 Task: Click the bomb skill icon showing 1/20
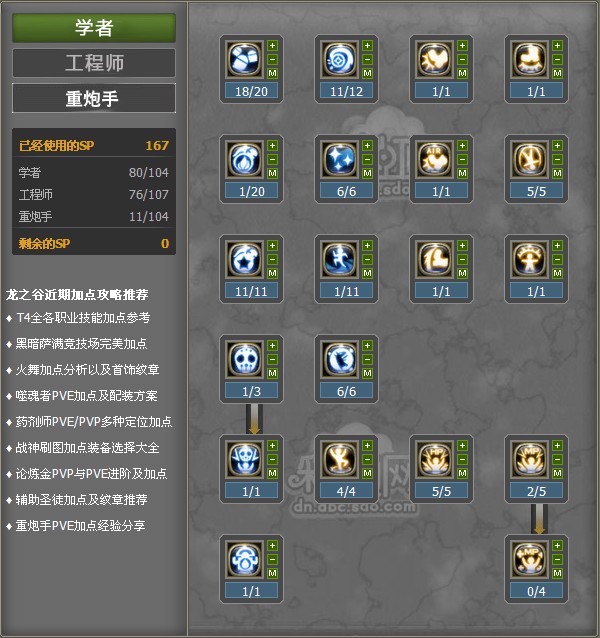(244, 159)
